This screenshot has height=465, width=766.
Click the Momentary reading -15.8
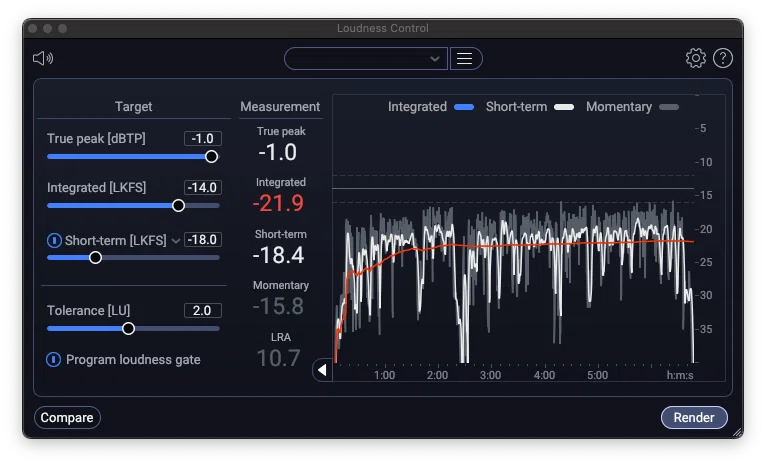[x=278, y=306]
